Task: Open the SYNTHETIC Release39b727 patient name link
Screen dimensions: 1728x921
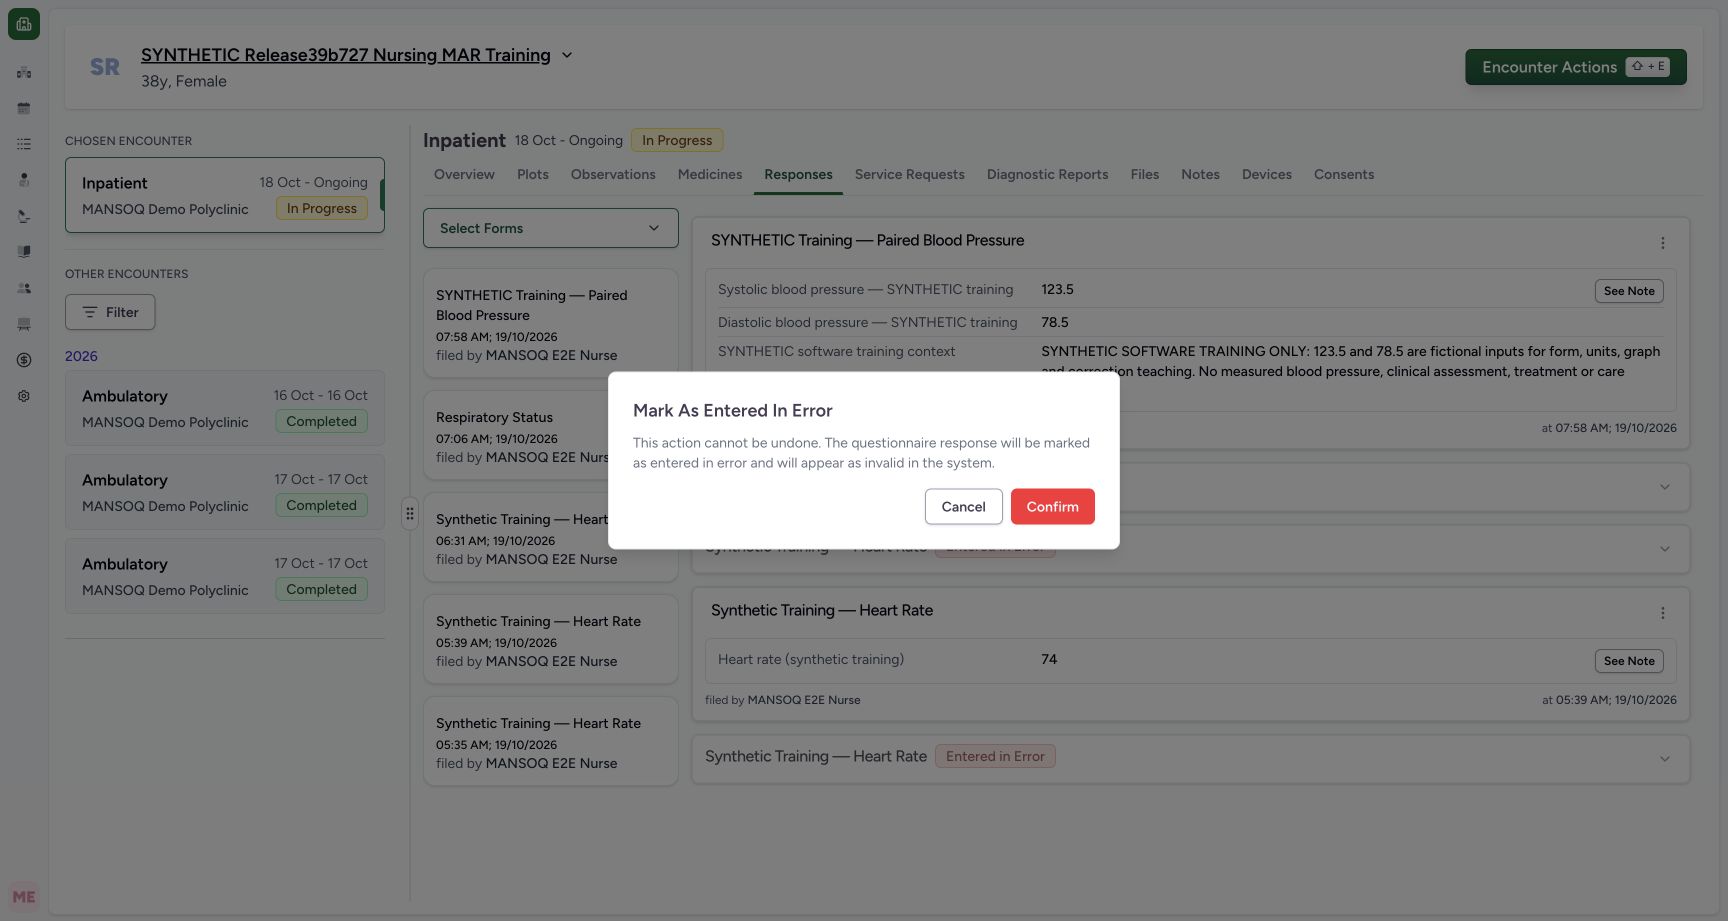Action: (346, 55)
